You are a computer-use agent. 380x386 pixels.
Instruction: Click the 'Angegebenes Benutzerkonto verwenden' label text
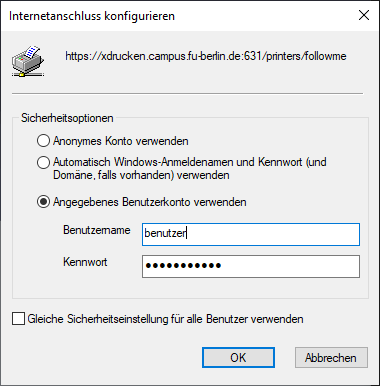pos(150,202)
